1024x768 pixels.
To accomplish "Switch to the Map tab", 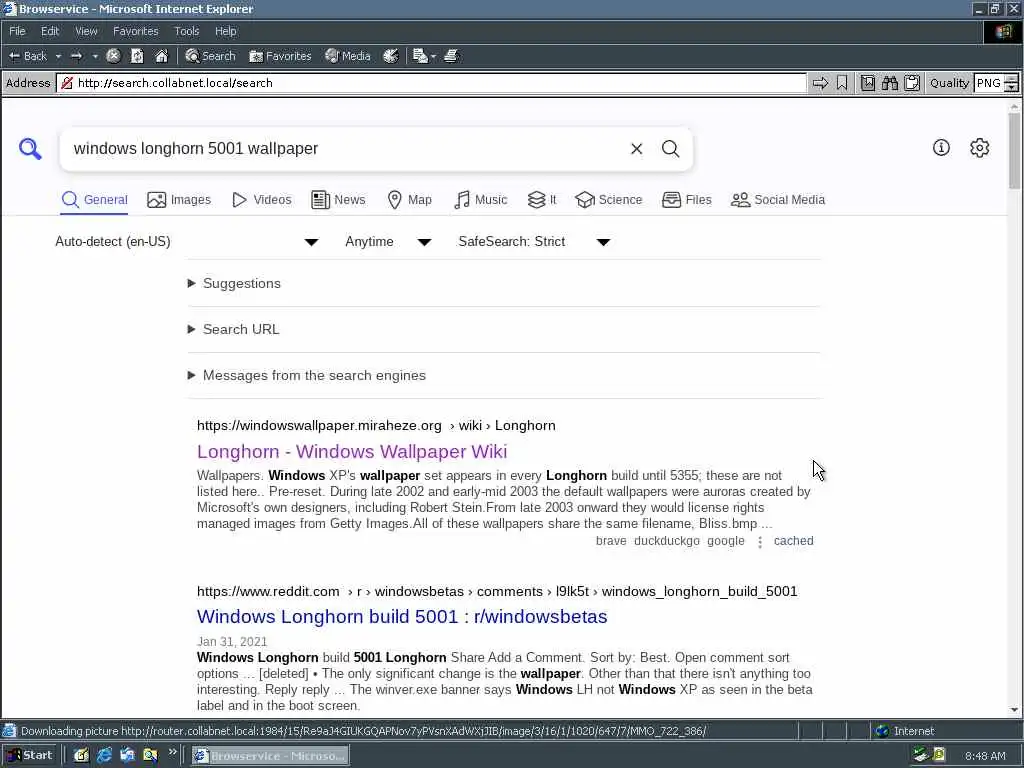I will (x=409, y=200).
